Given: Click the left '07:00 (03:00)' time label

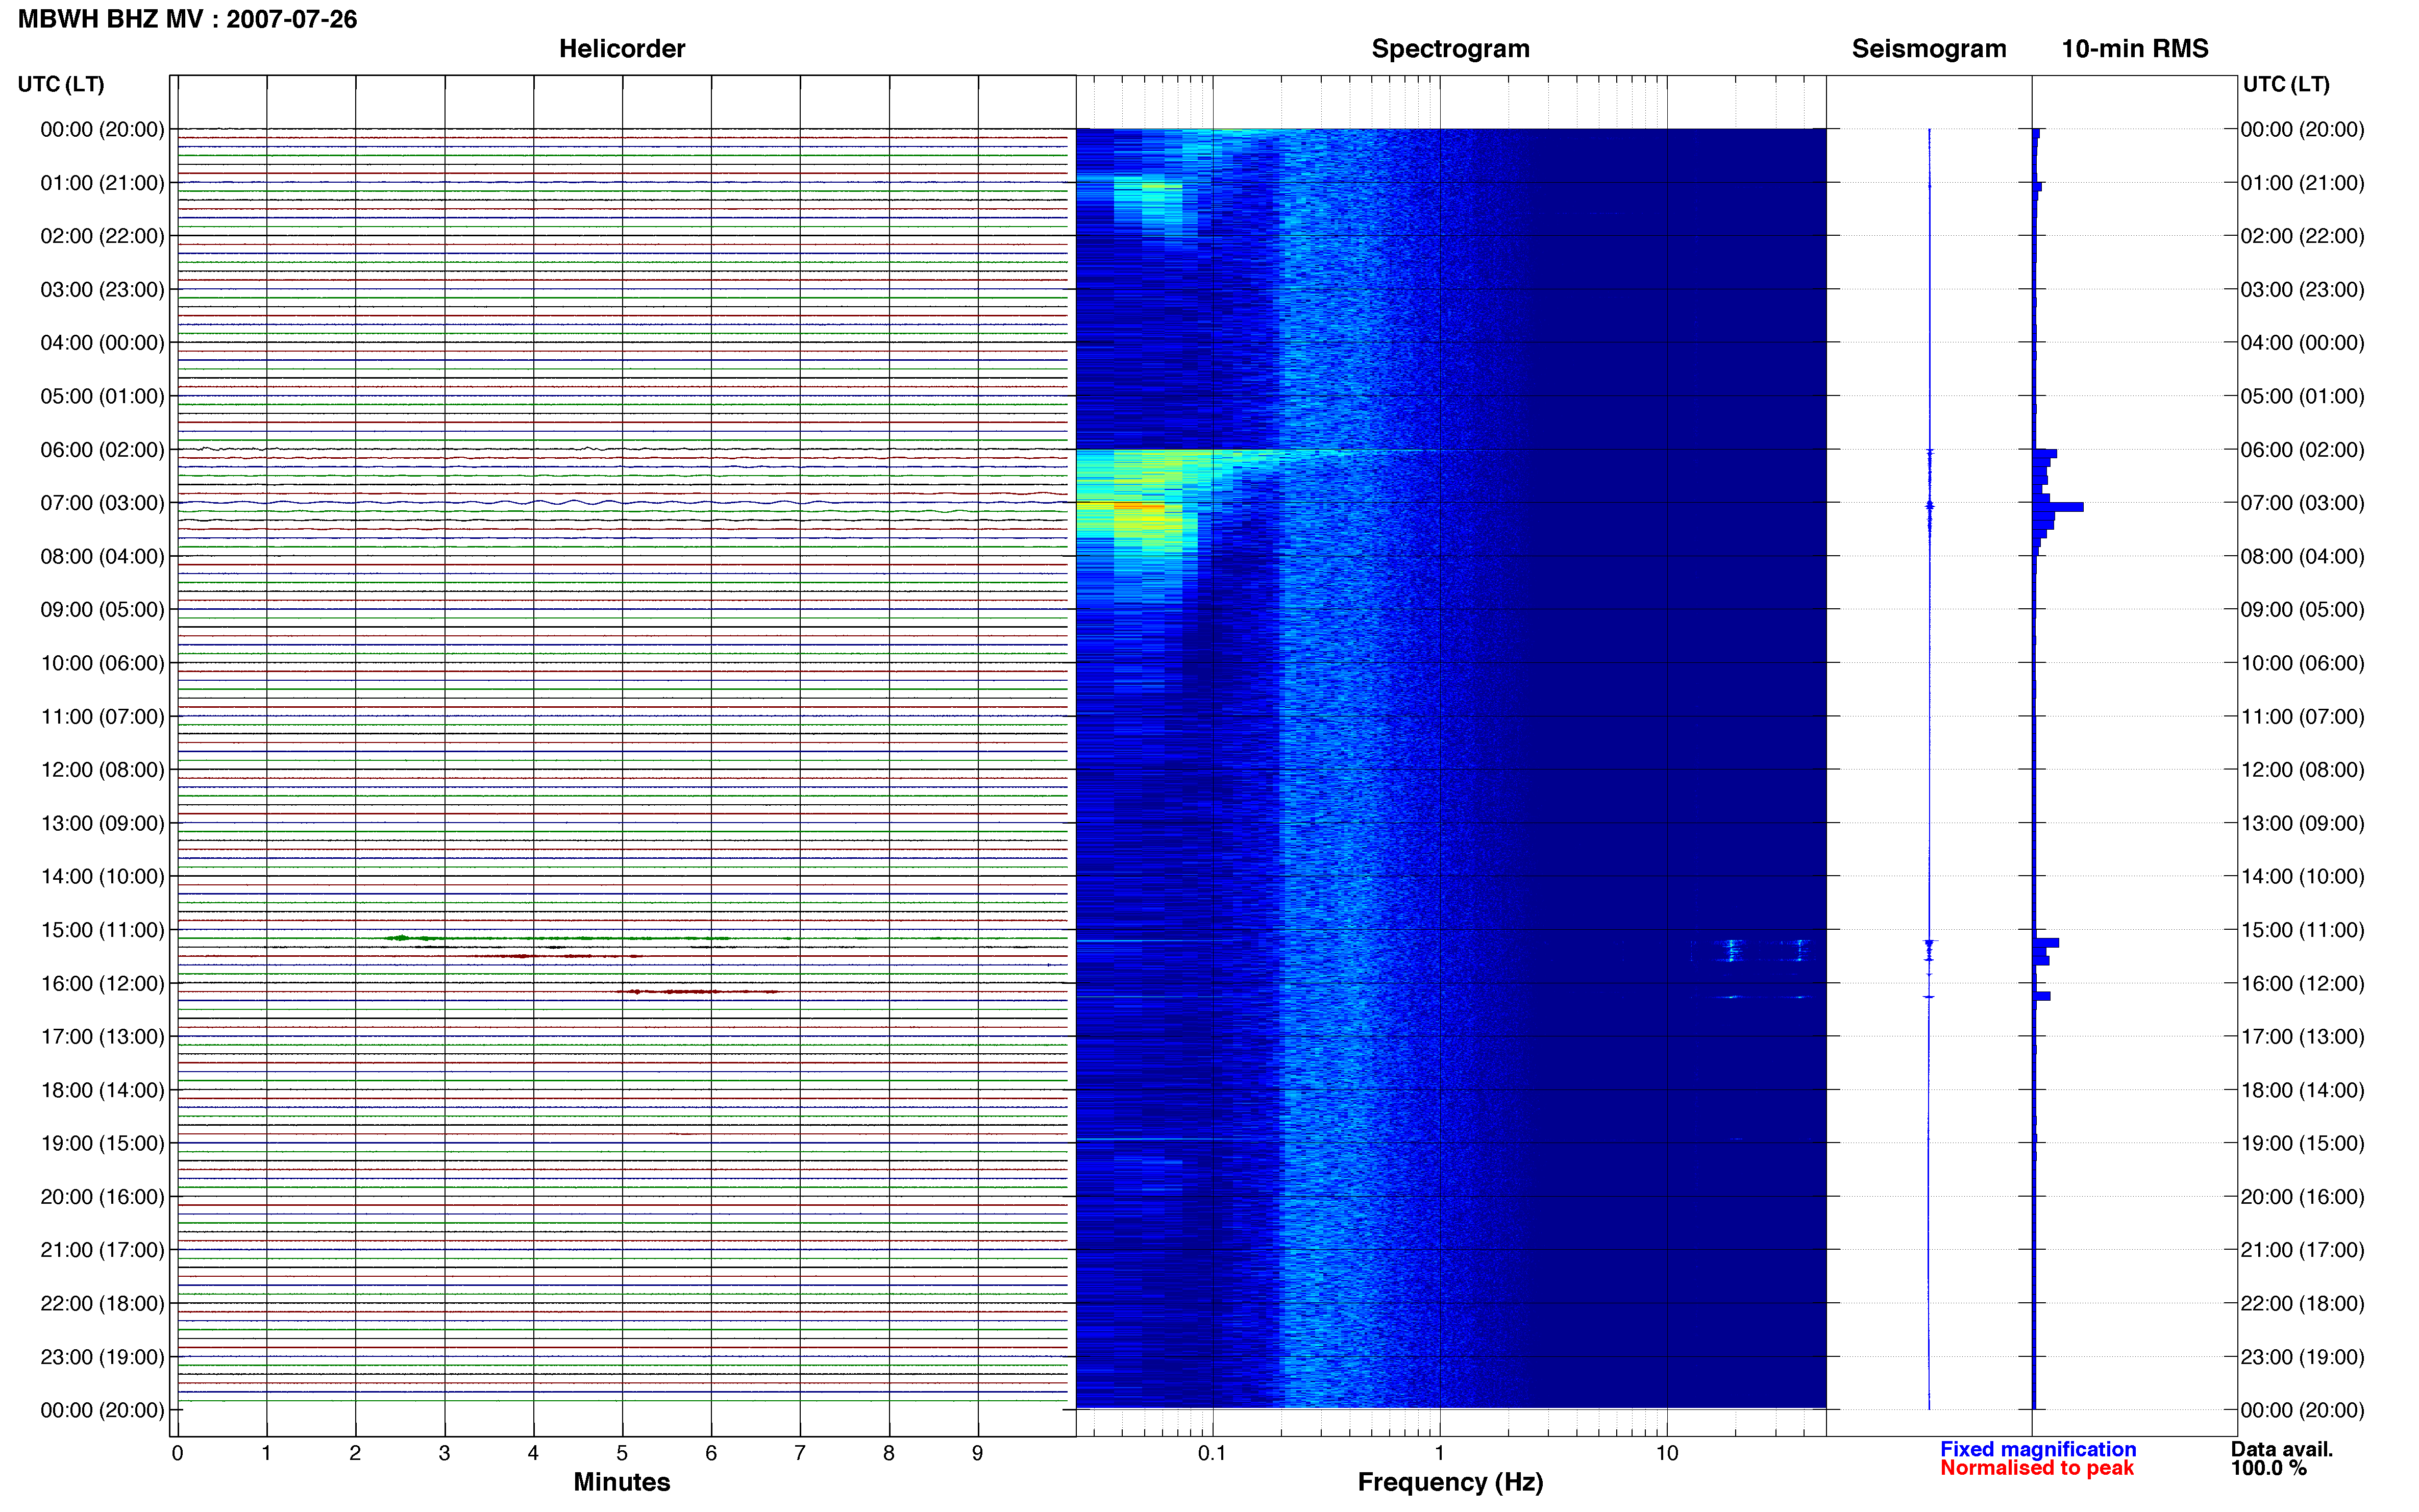Looking at the screenshot, I should [x=102, y=503].
